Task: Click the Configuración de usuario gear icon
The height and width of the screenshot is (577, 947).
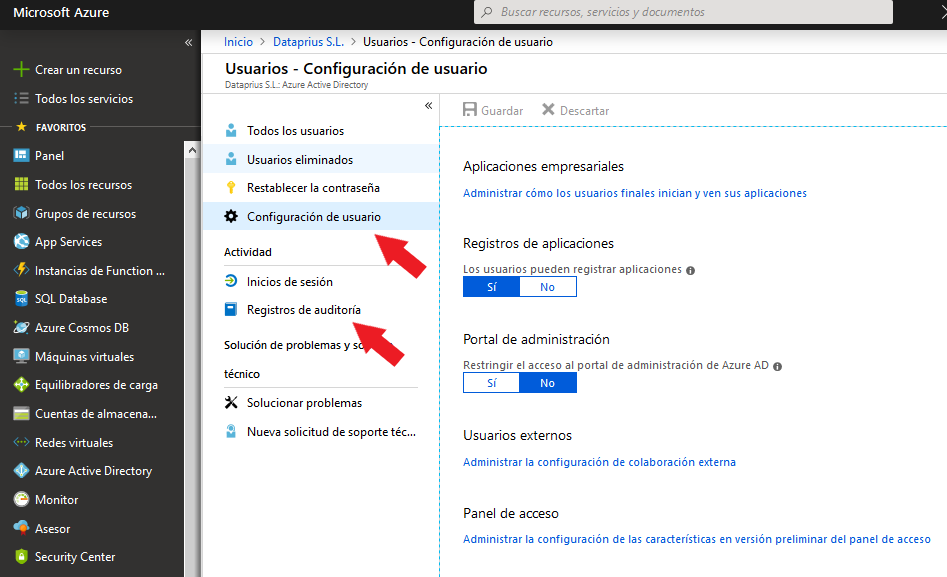Action: tap(231, 216)
